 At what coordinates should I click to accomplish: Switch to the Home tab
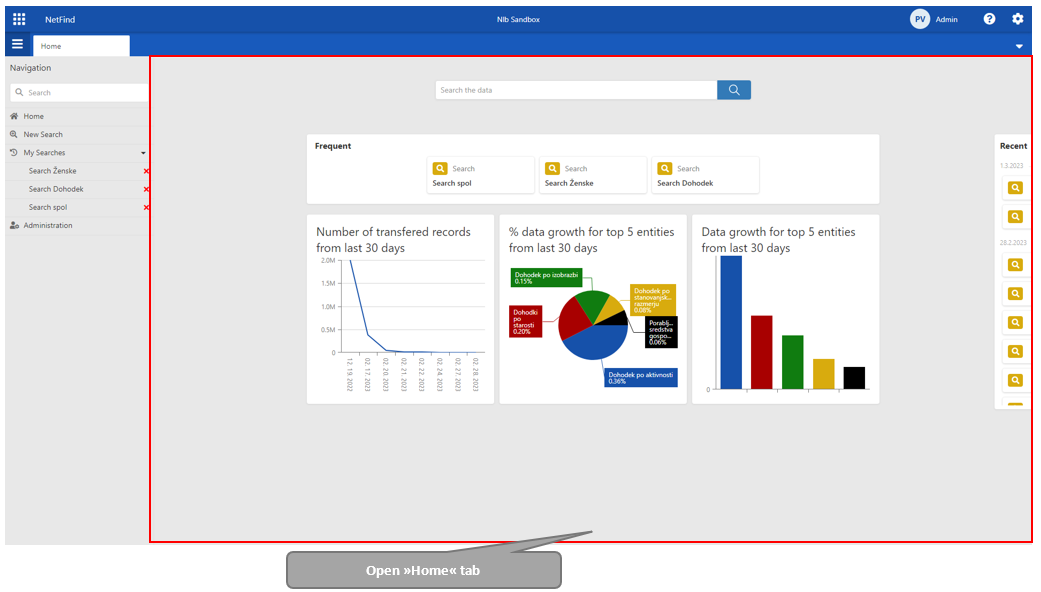[x=80, y=46]
